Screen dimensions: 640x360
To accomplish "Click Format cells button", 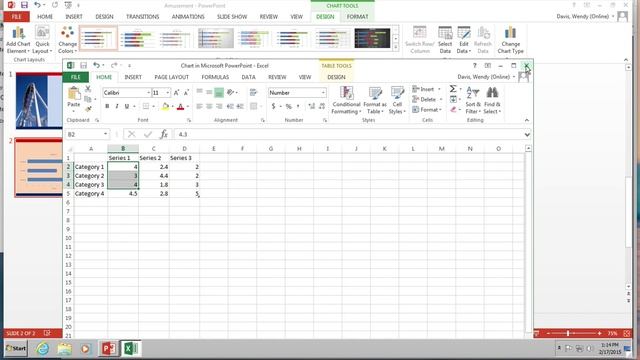I will click(427, 109).
